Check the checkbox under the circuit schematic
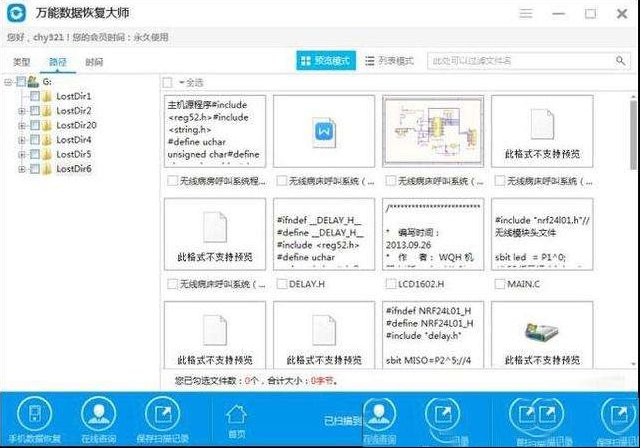 pos(391,181)
